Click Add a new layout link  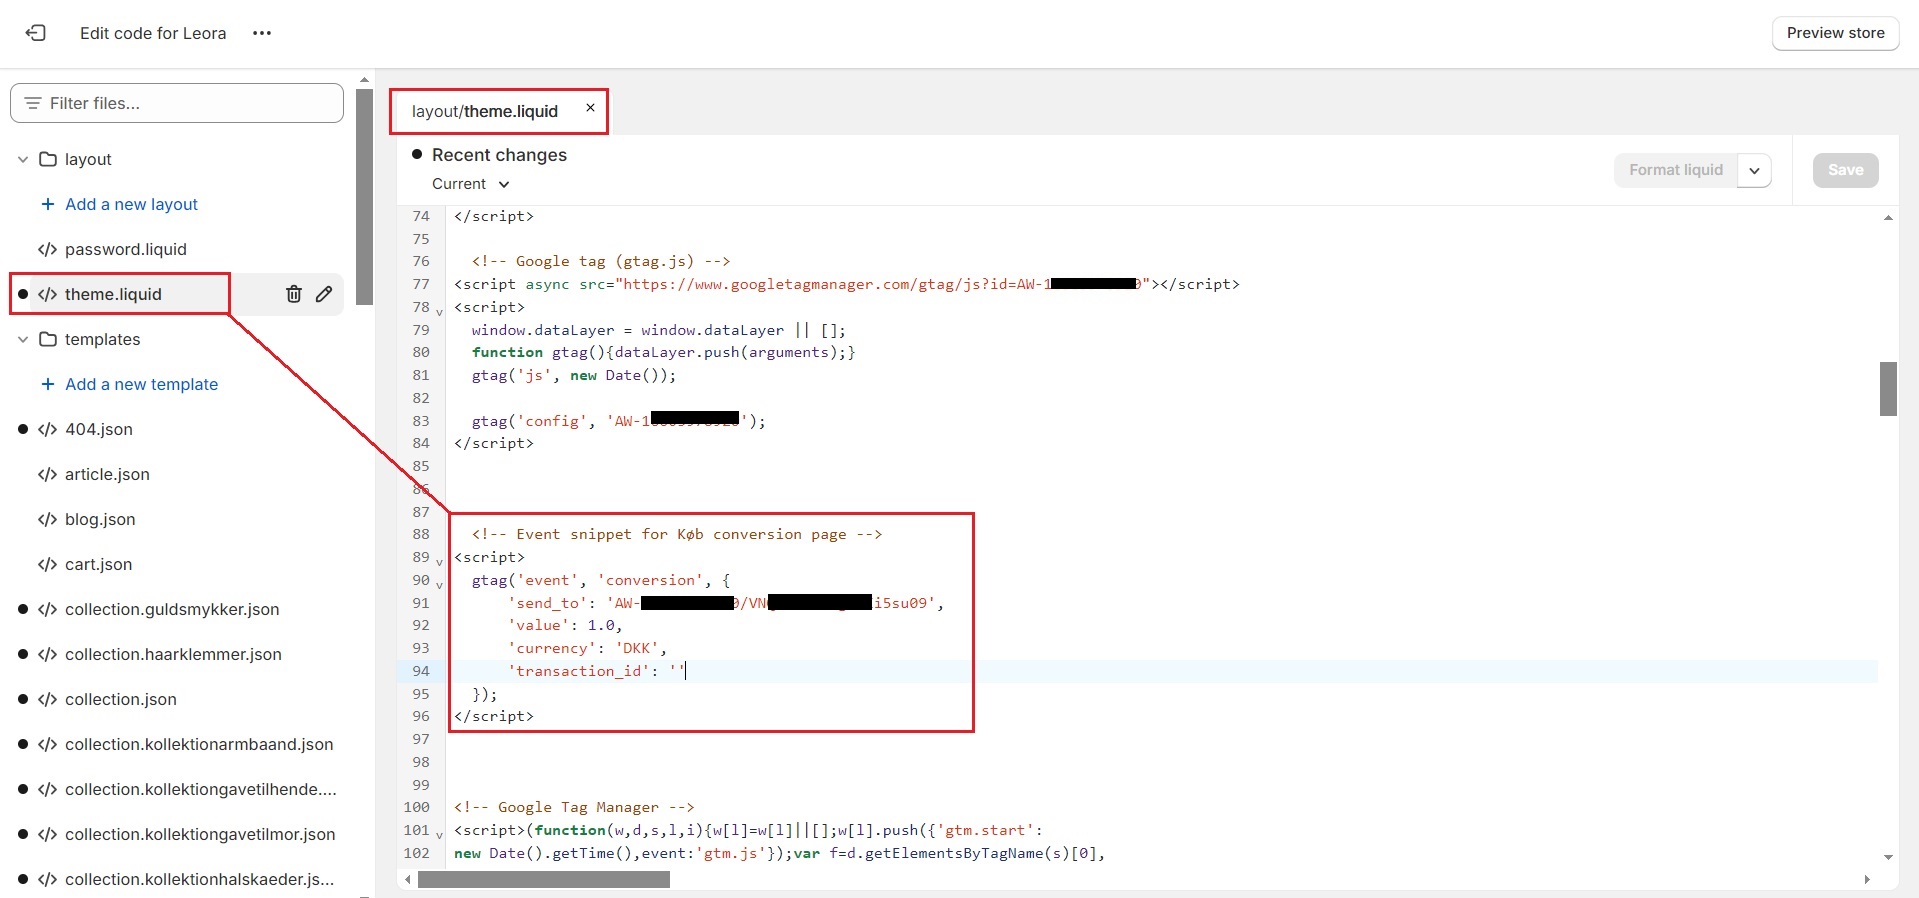click(131, 204)
